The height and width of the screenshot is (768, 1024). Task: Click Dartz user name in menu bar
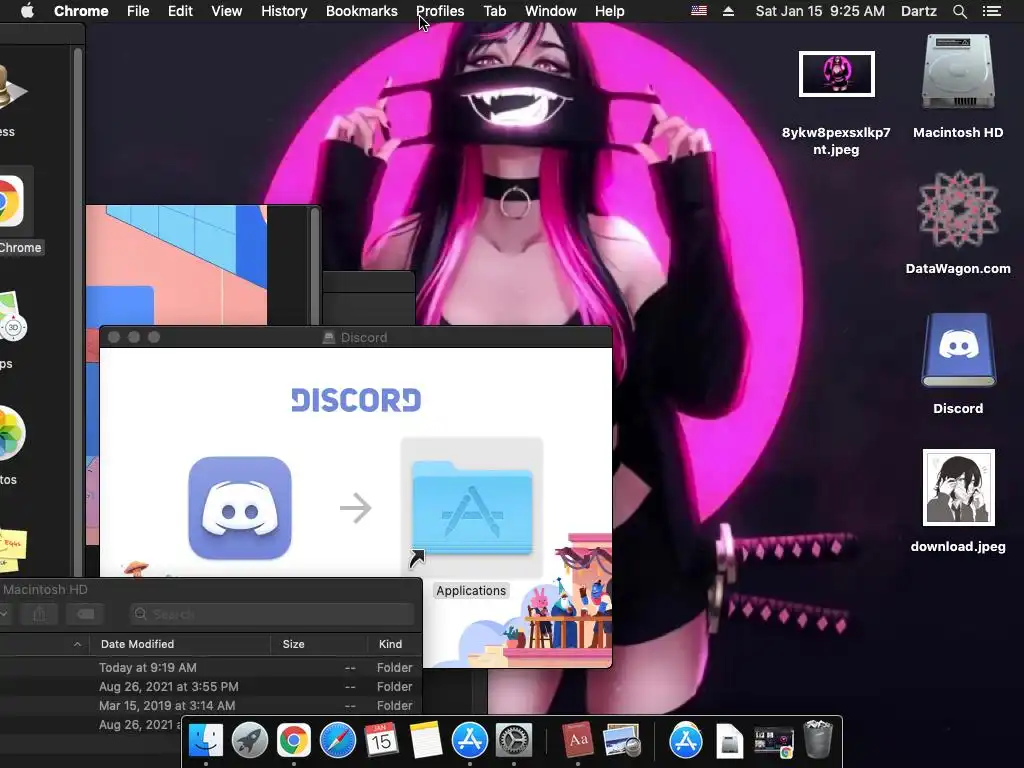tap(918, 11)
